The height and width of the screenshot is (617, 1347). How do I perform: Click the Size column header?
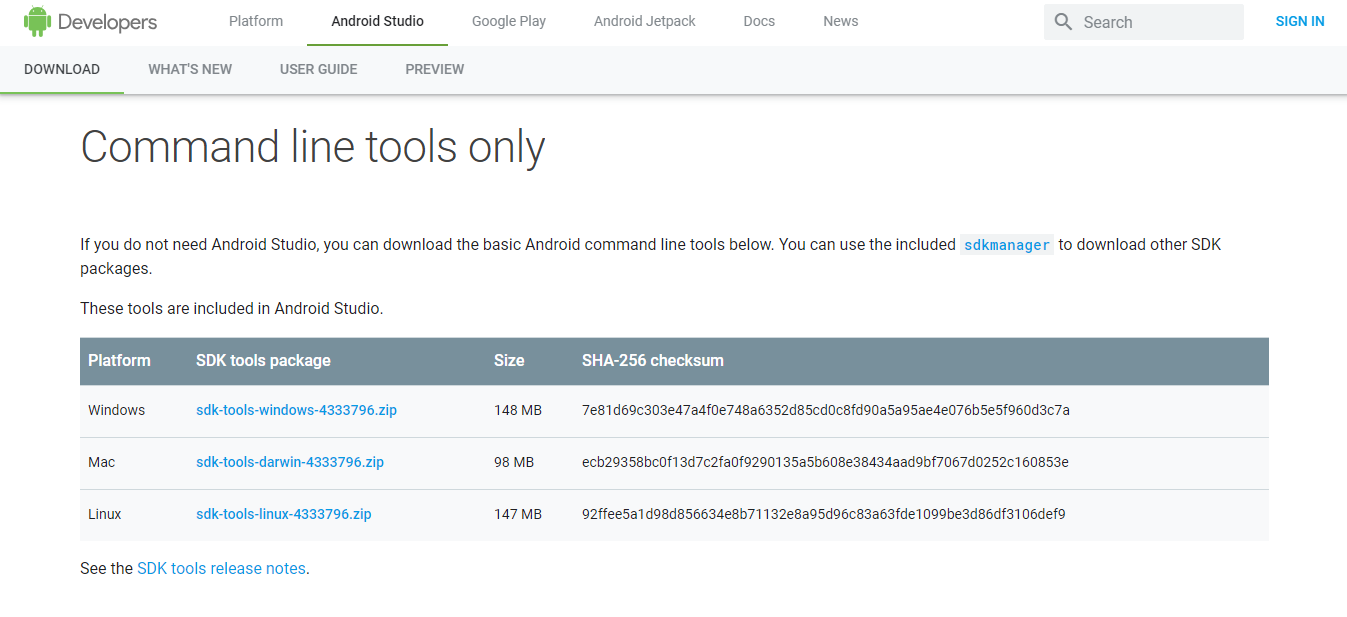[x=509, y=360]
